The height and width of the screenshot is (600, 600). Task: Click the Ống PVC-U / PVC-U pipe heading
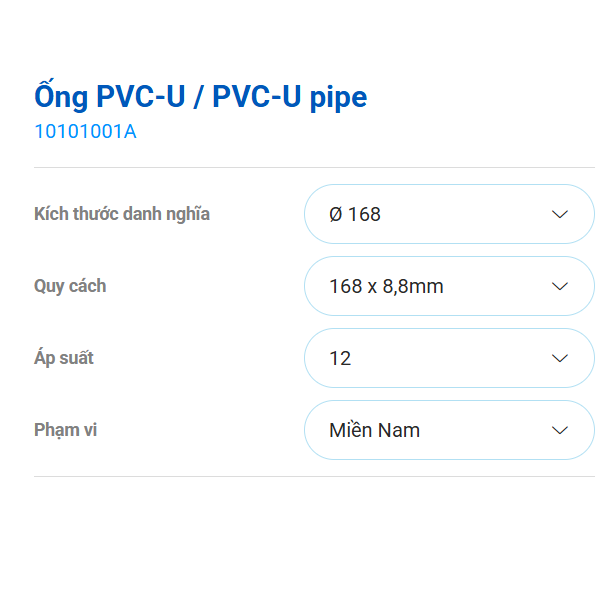201,96
